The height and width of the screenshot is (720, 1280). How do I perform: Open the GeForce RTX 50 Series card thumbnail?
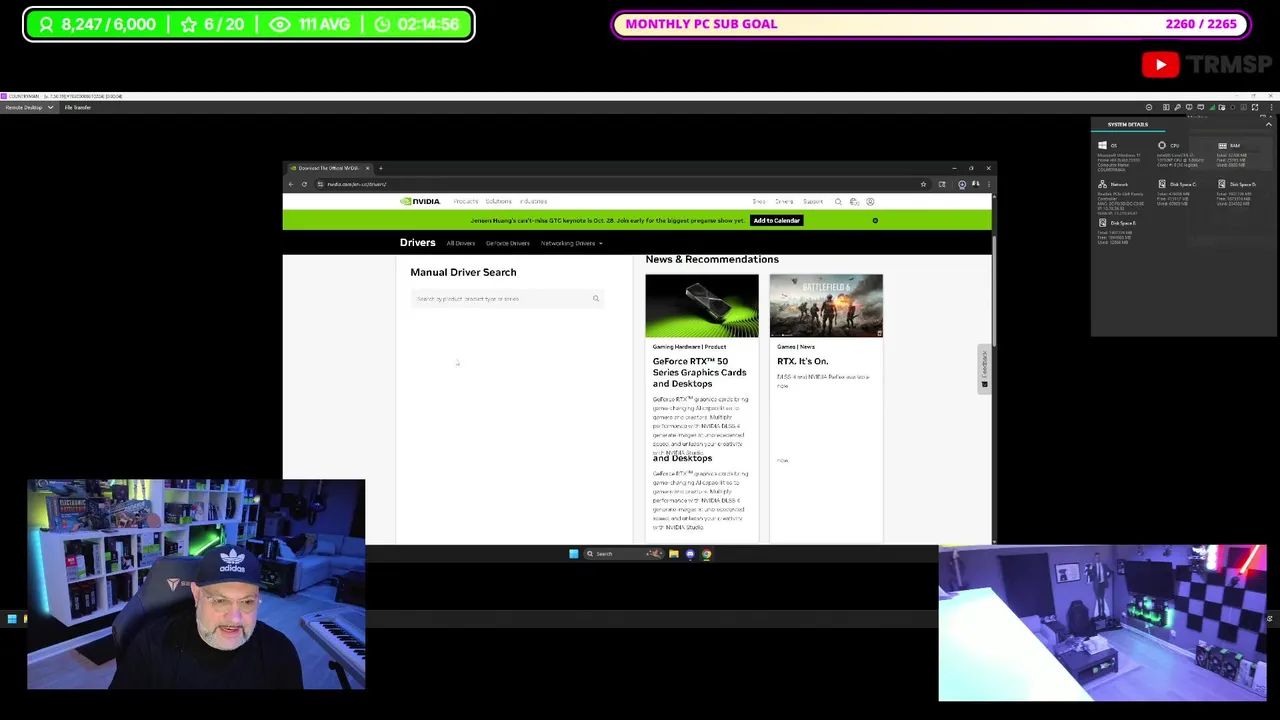702,306
